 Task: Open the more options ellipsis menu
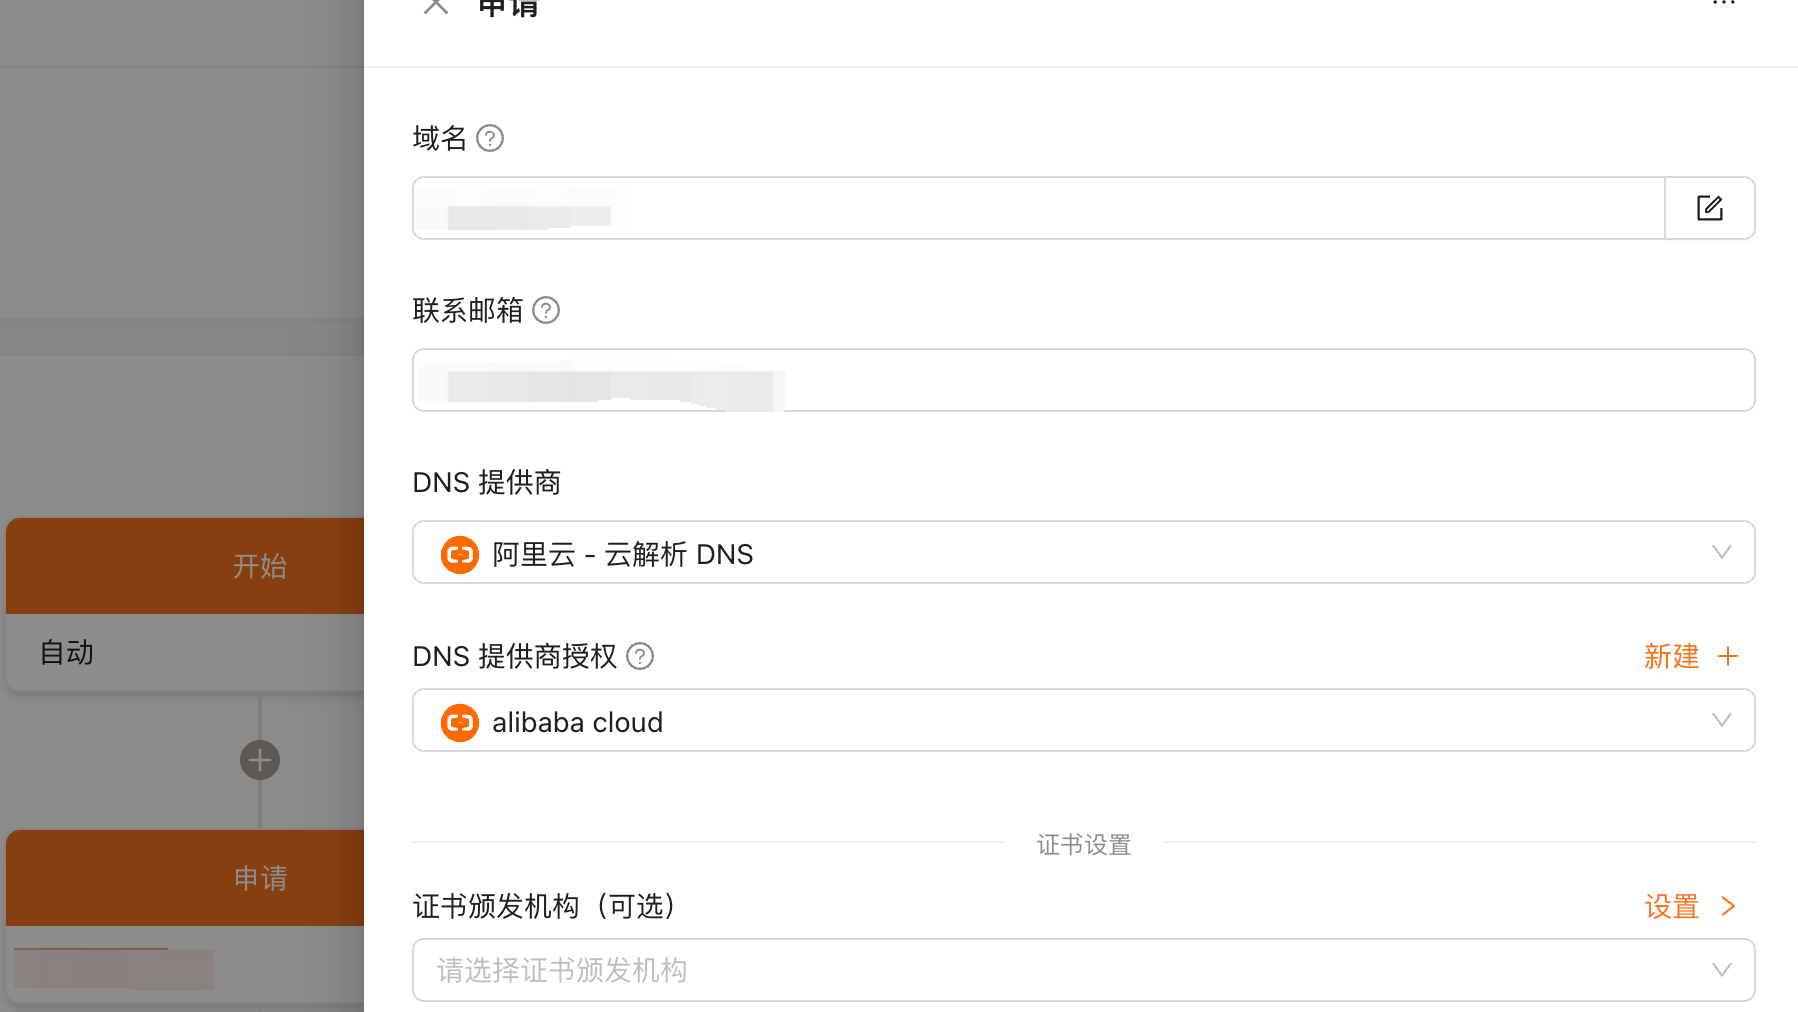pos(1724,4)
